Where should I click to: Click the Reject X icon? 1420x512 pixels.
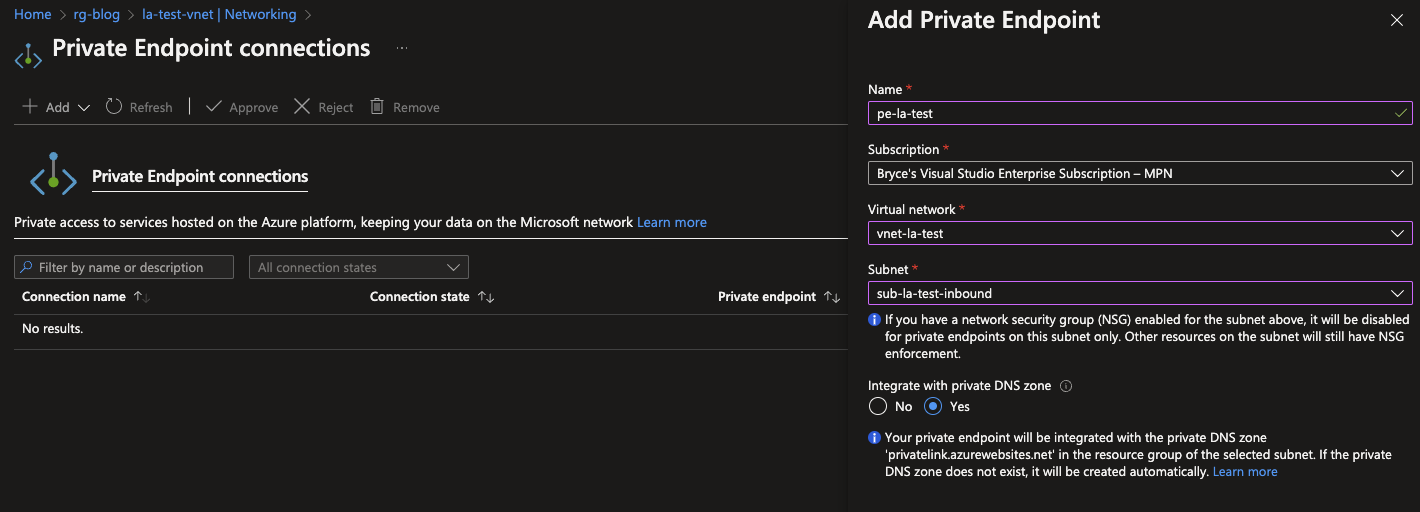[x=302, y=107]
